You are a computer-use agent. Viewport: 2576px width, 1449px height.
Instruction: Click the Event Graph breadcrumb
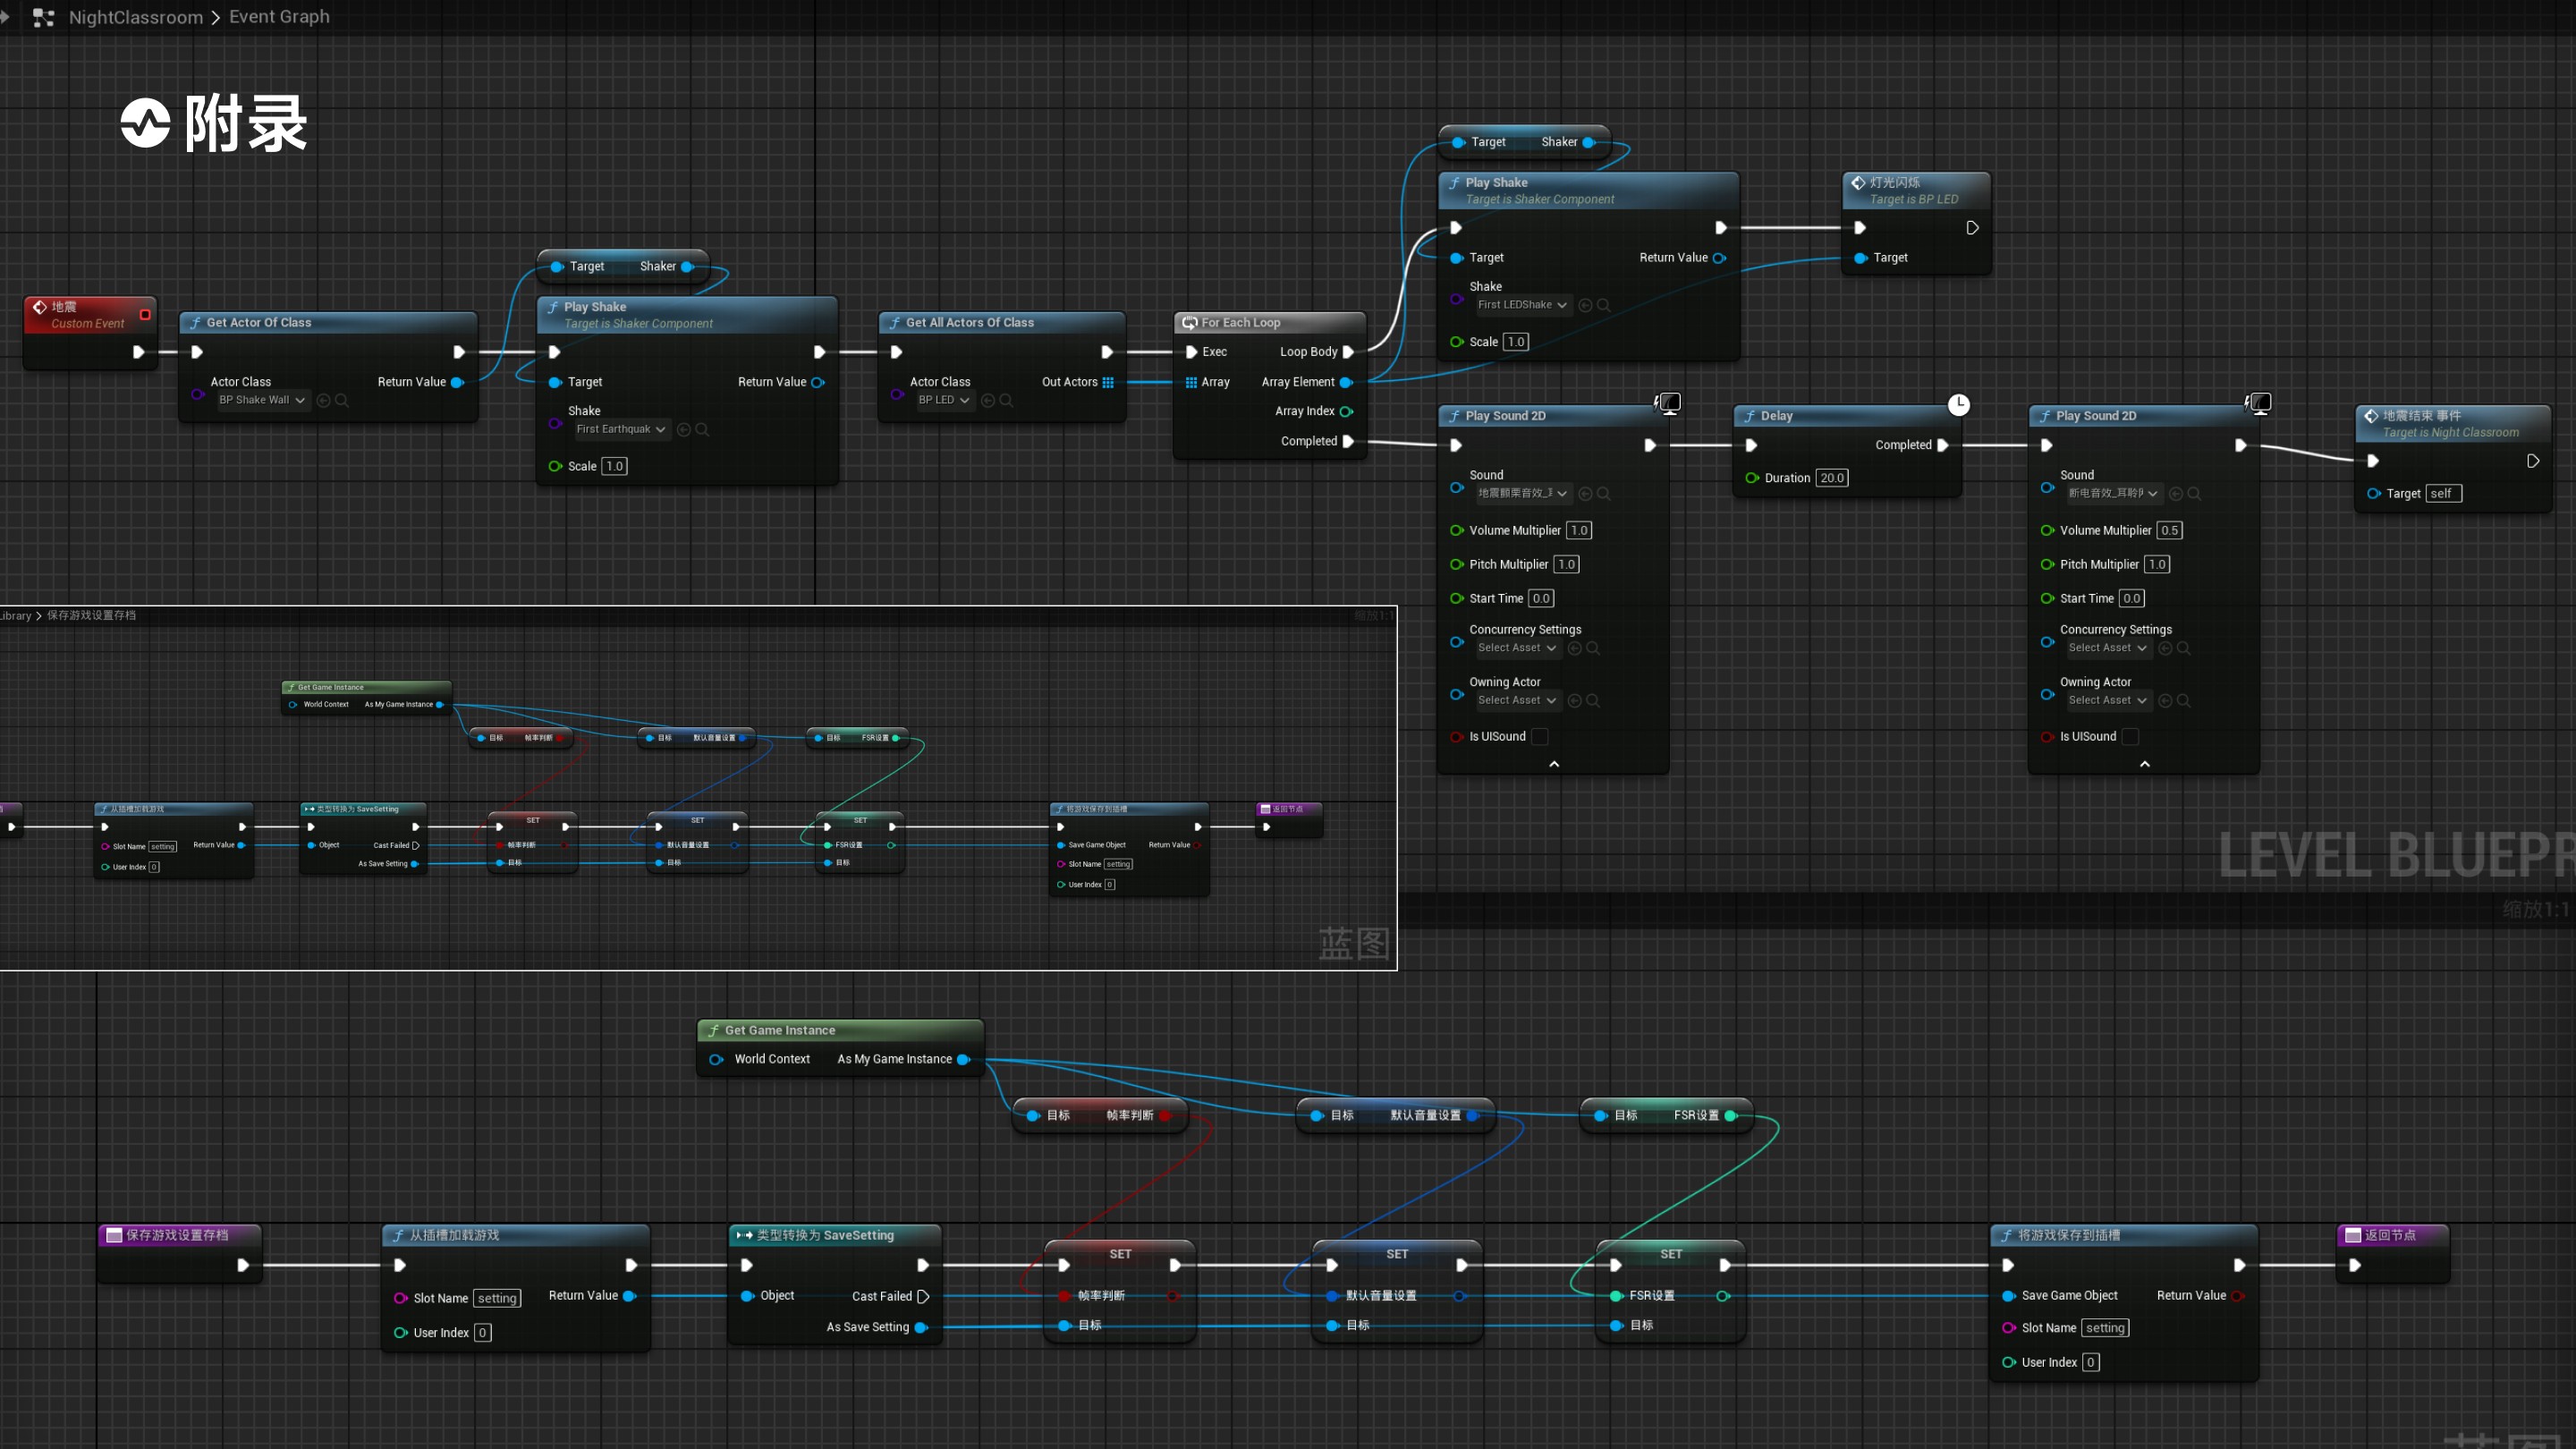pyautogui.click(x=279, y=17)
